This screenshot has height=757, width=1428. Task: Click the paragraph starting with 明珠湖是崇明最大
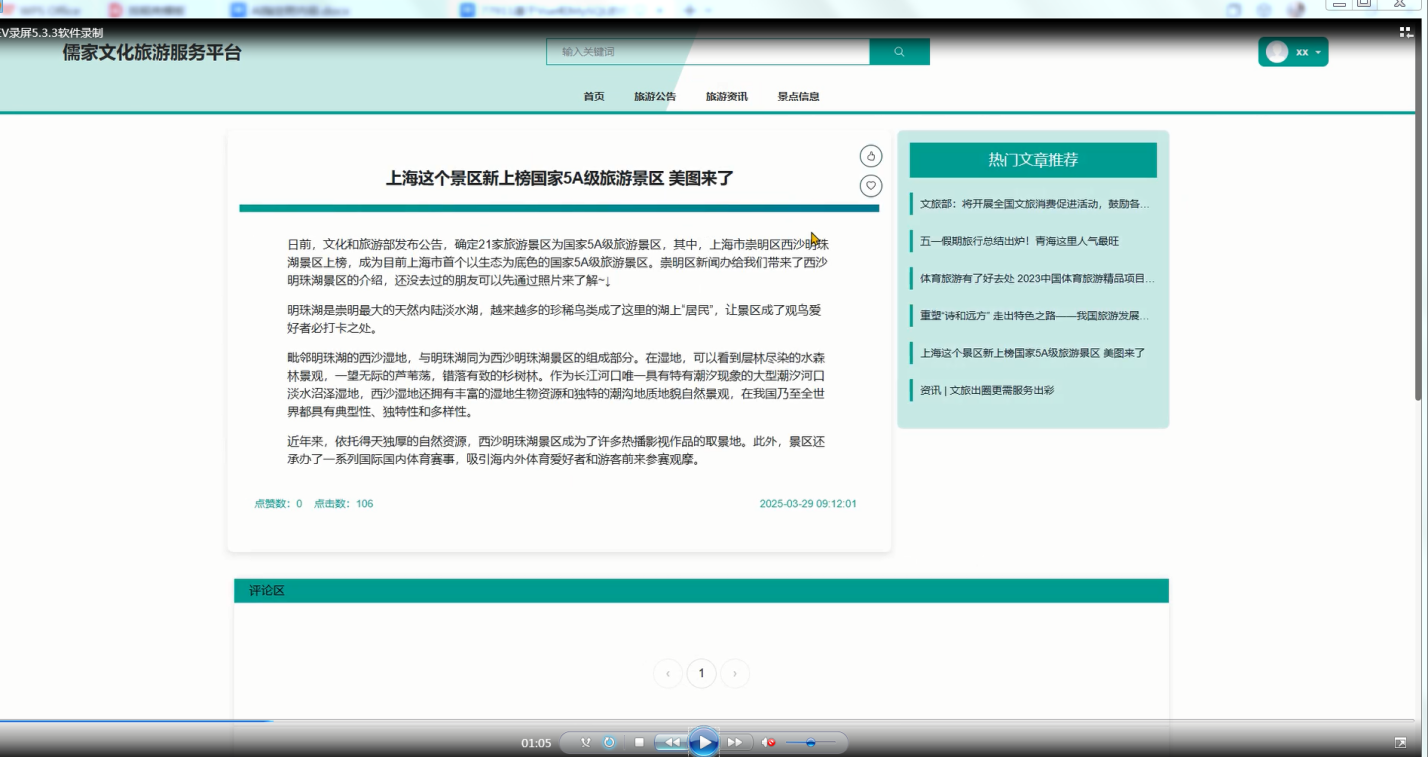coord(554,319)
